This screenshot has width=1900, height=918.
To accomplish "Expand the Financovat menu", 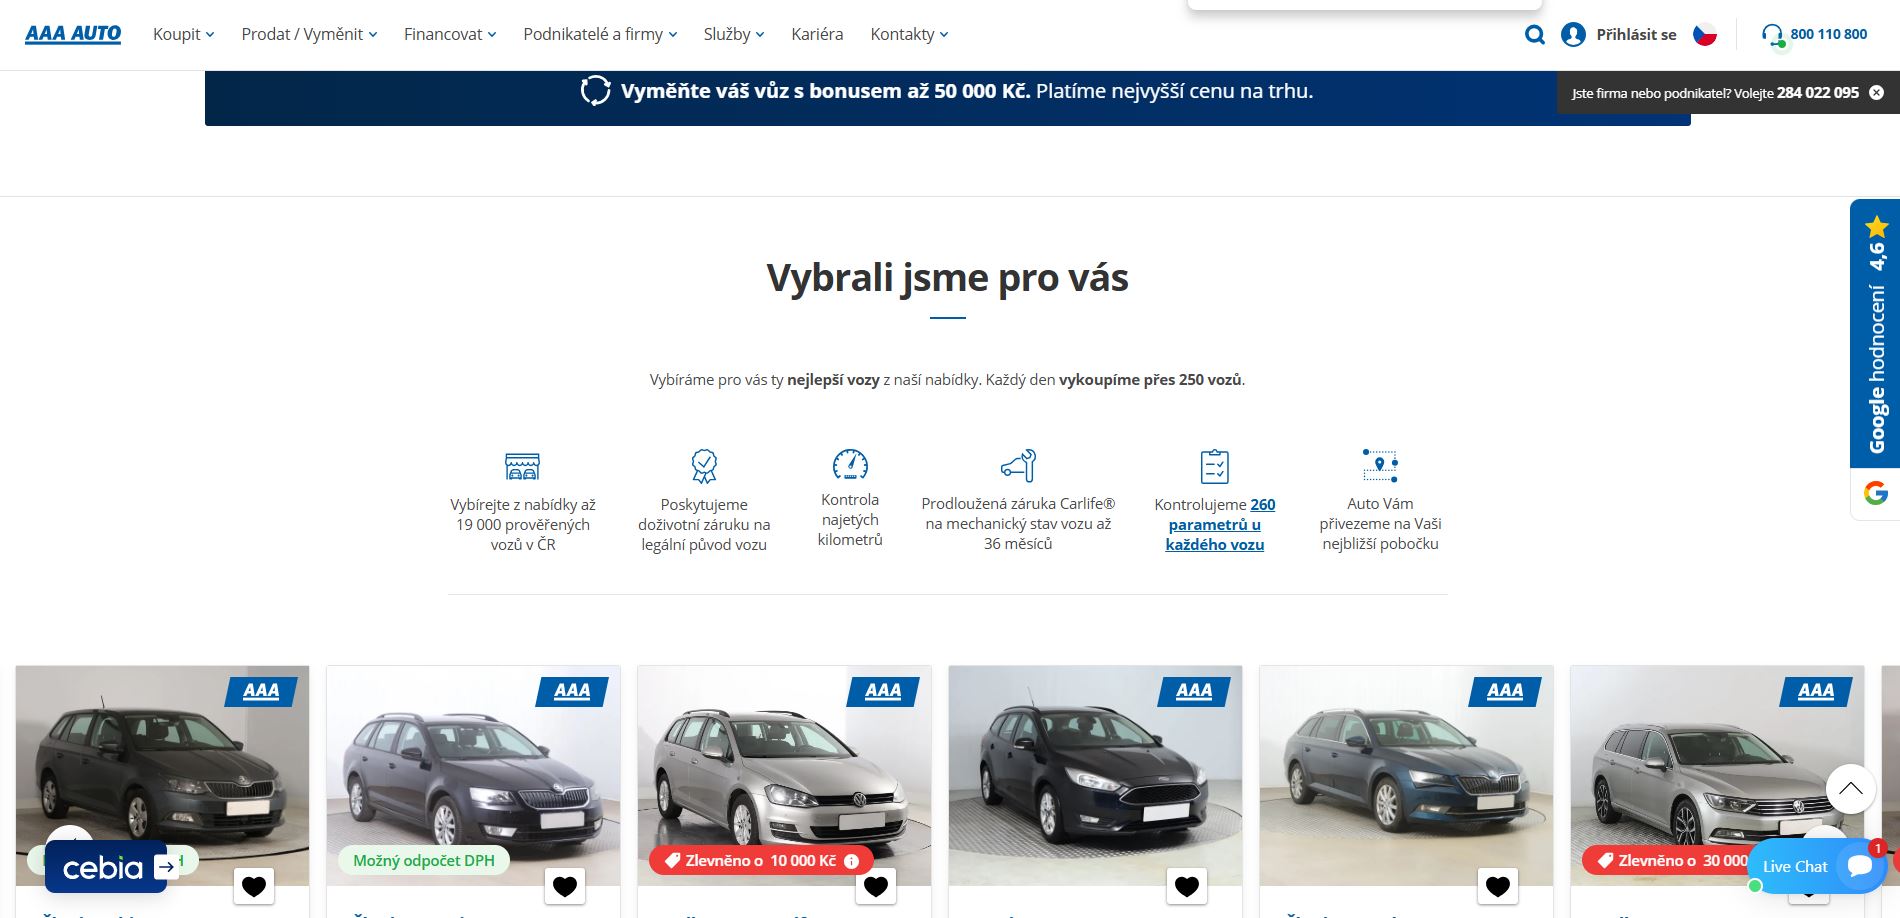I will pos(450,34).
